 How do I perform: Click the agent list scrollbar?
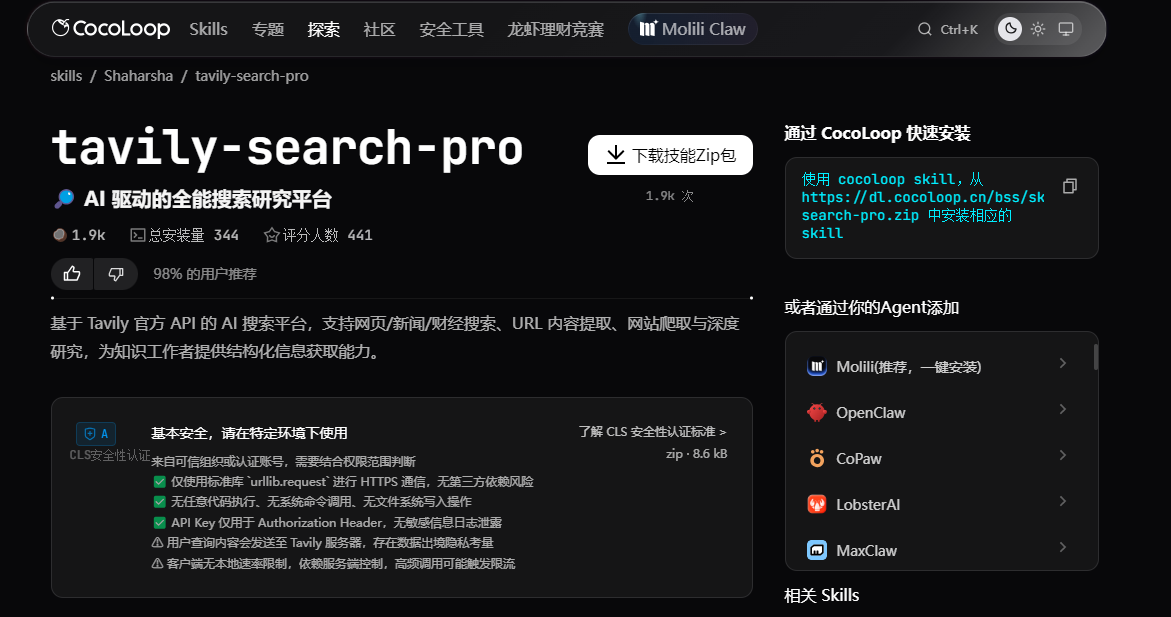(1096, 357)
